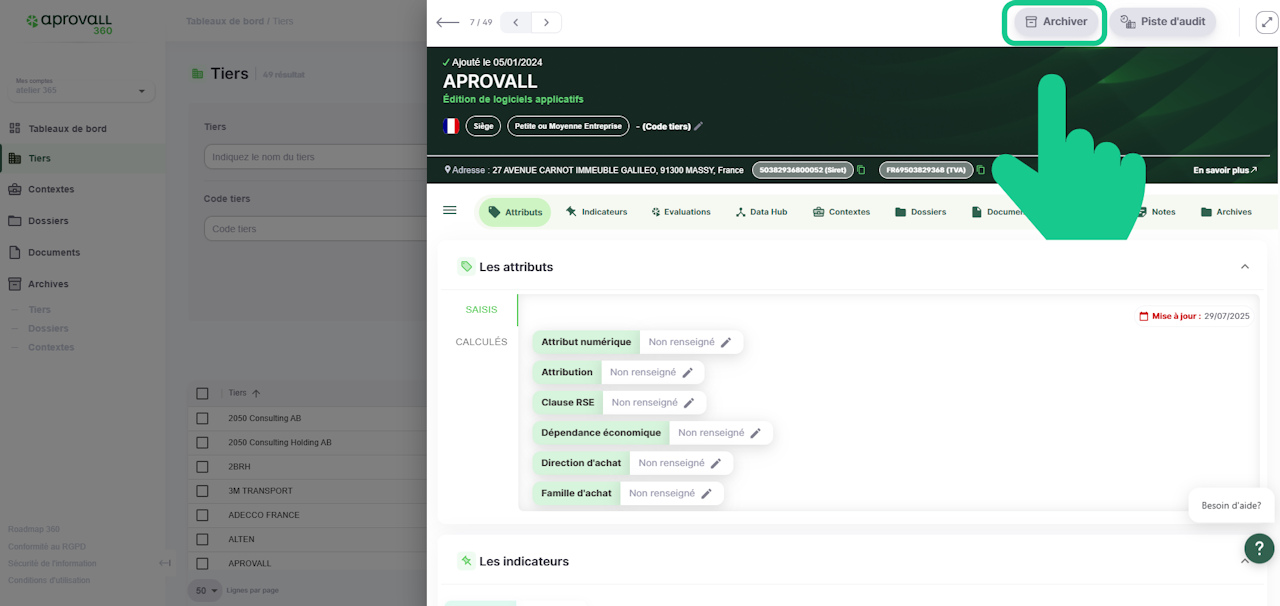Image resolution: width=1280 pixels, height=606 pixels.
Task: Copy the Siret number
Action: point(861,170)
